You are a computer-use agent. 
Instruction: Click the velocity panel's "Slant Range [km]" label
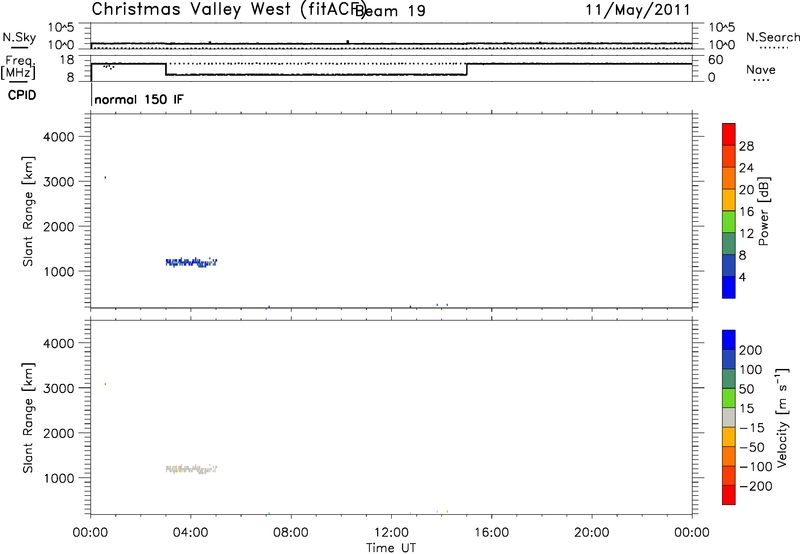click(x=28, y=418)
